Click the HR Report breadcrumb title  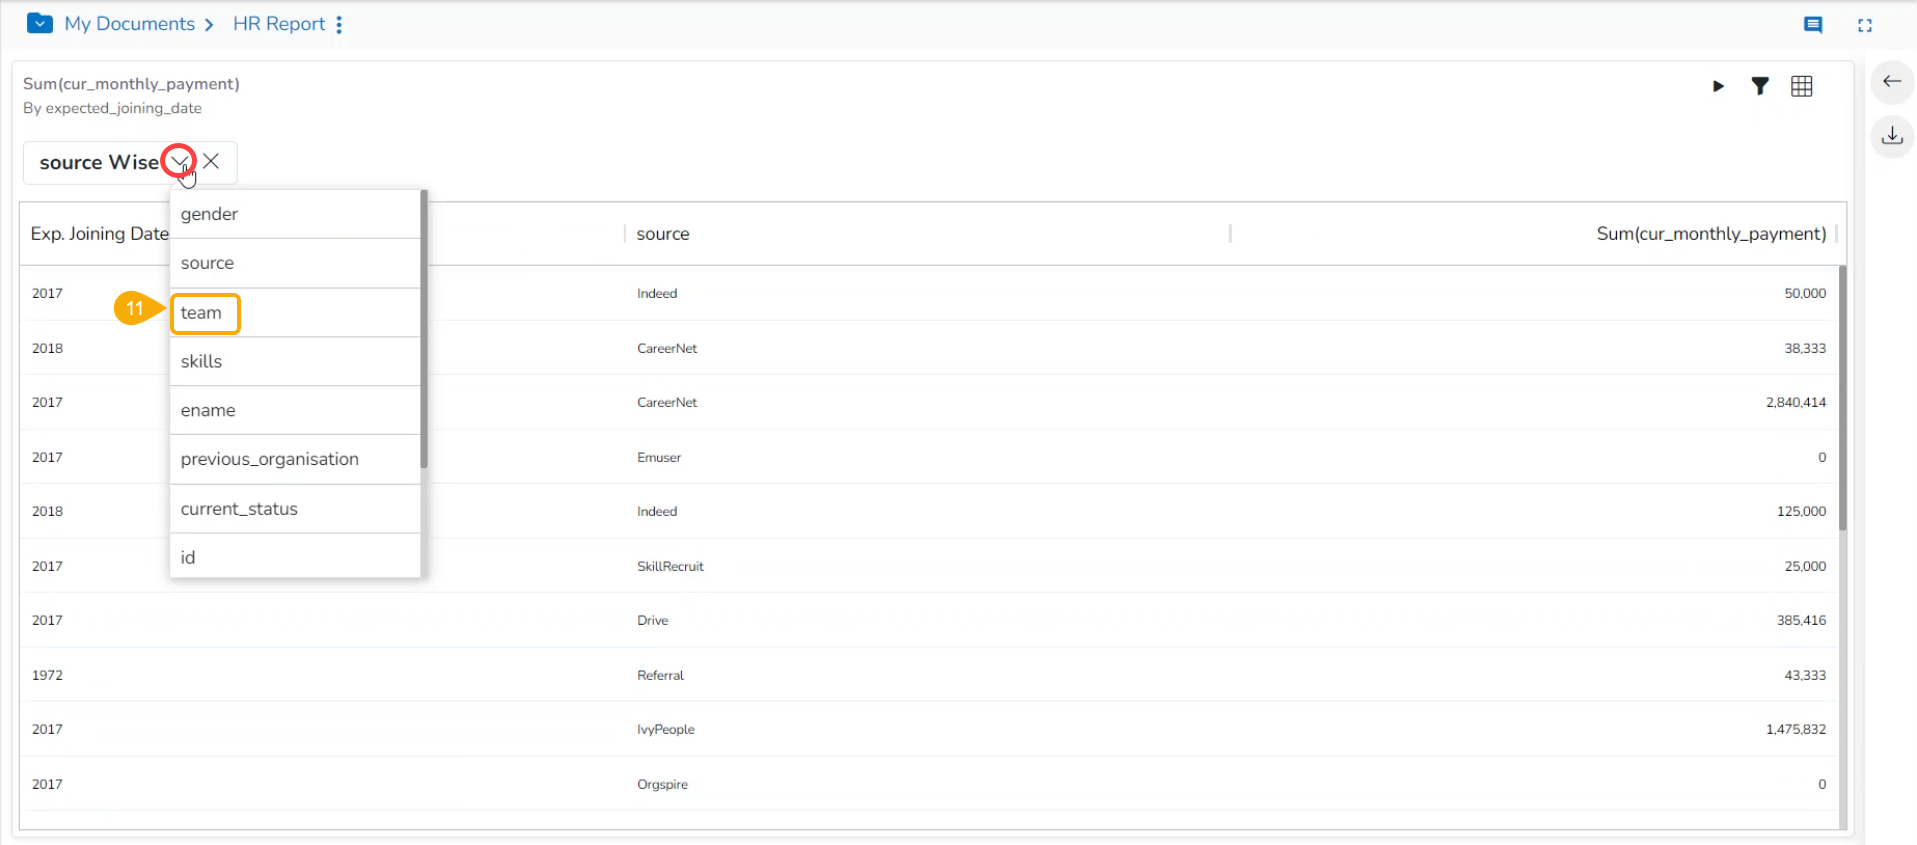tap(279, 24)
